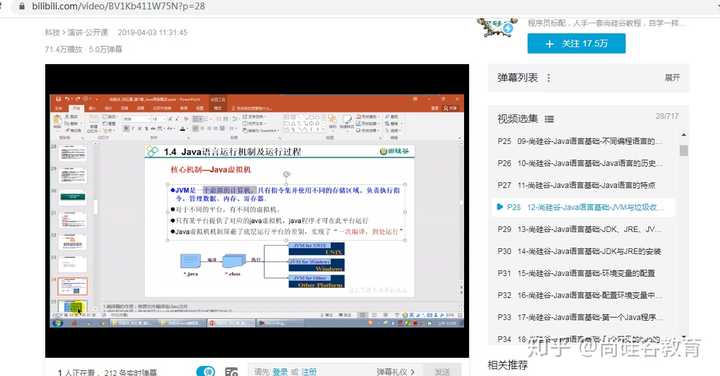This screenshot has width=720, height=376.
Task: Click the lock icon in address bar
Action: pos(22,6)
